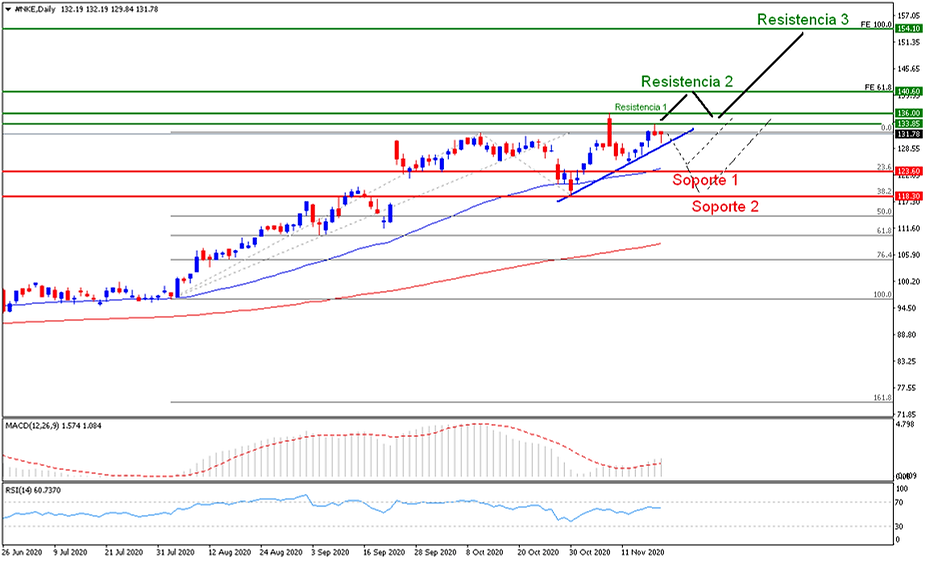
Task: Click the 38.2 Fibonacci retracement label
Action: click(884, 192)
